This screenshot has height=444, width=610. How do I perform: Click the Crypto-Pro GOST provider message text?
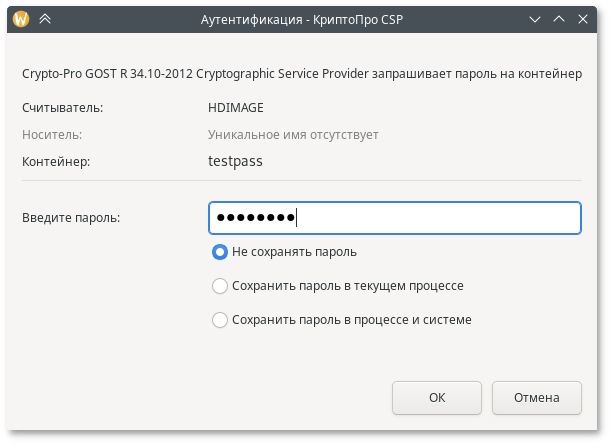302,74
